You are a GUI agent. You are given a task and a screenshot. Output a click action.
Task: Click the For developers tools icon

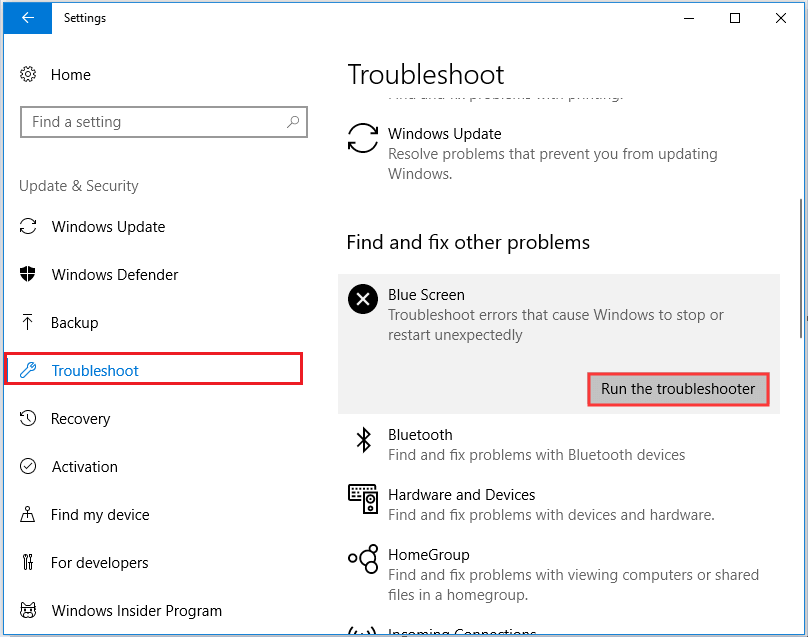tap(28, 563)
